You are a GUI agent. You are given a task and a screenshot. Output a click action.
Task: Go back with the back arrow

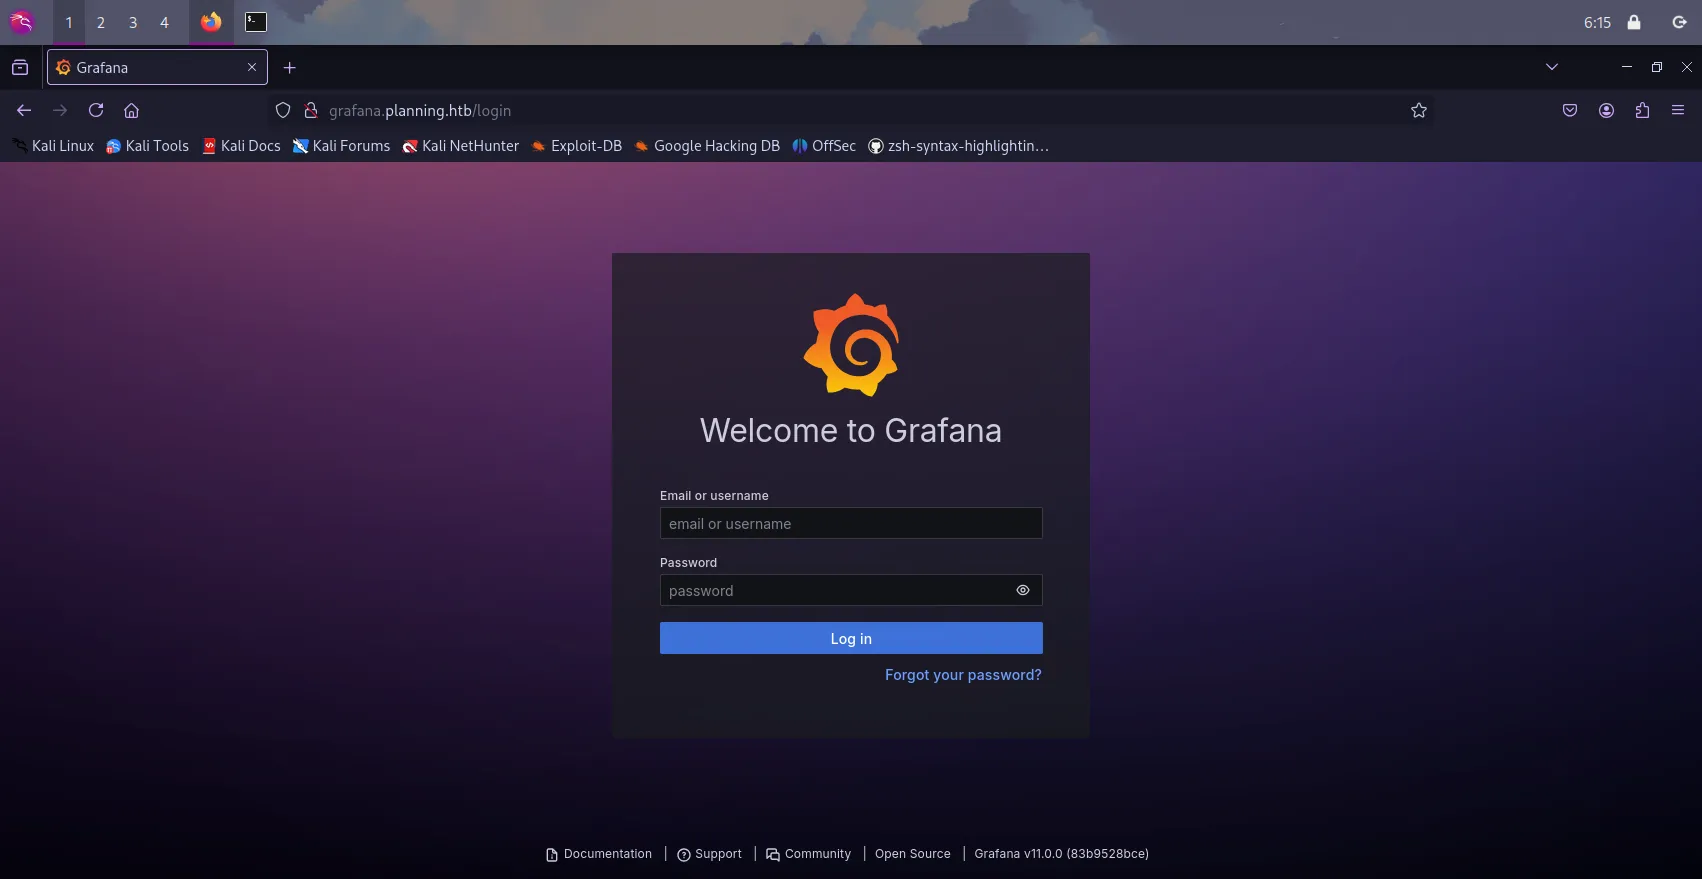click(24, 110)
